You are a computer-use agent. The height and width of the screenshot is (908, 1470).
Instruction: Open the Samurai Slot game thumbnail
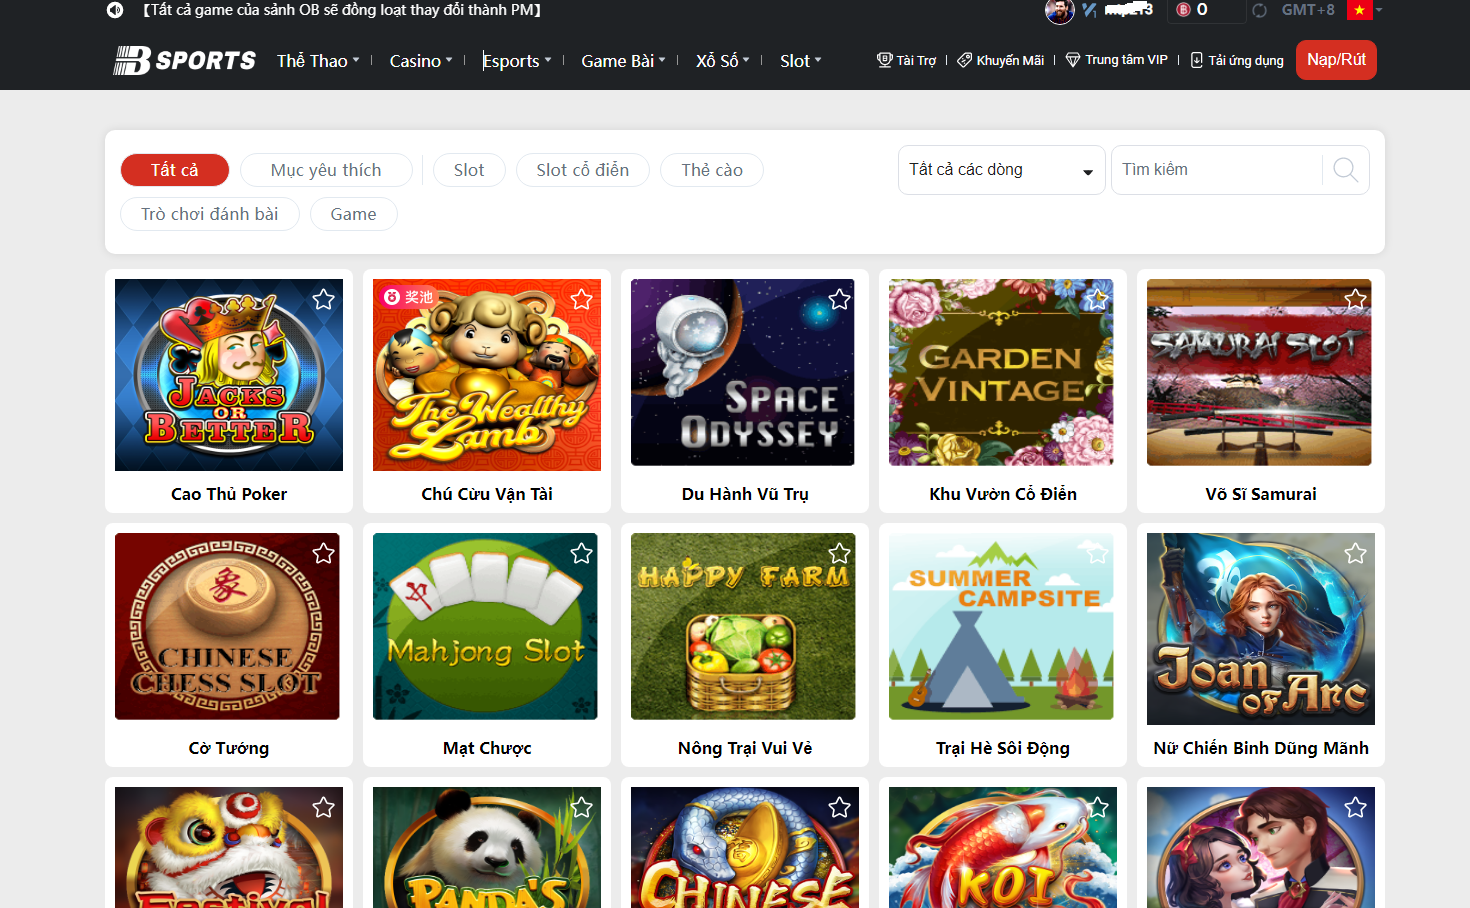(1259, 372)
